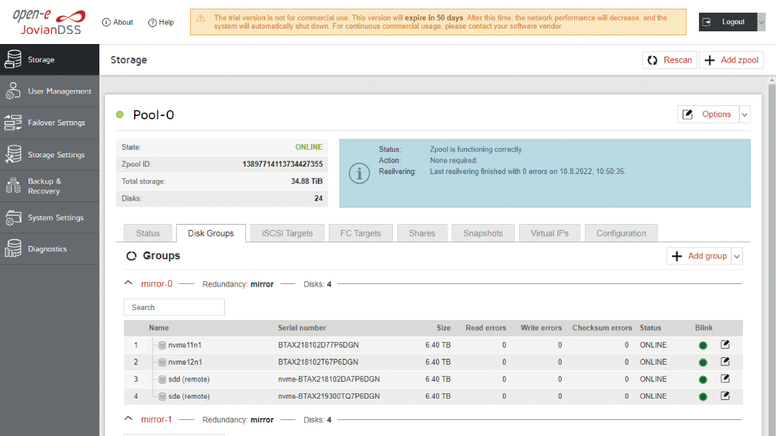The image size is (776, 436).
Task: Click the Pool-0 green status dot
Action: tap(120, 115)
